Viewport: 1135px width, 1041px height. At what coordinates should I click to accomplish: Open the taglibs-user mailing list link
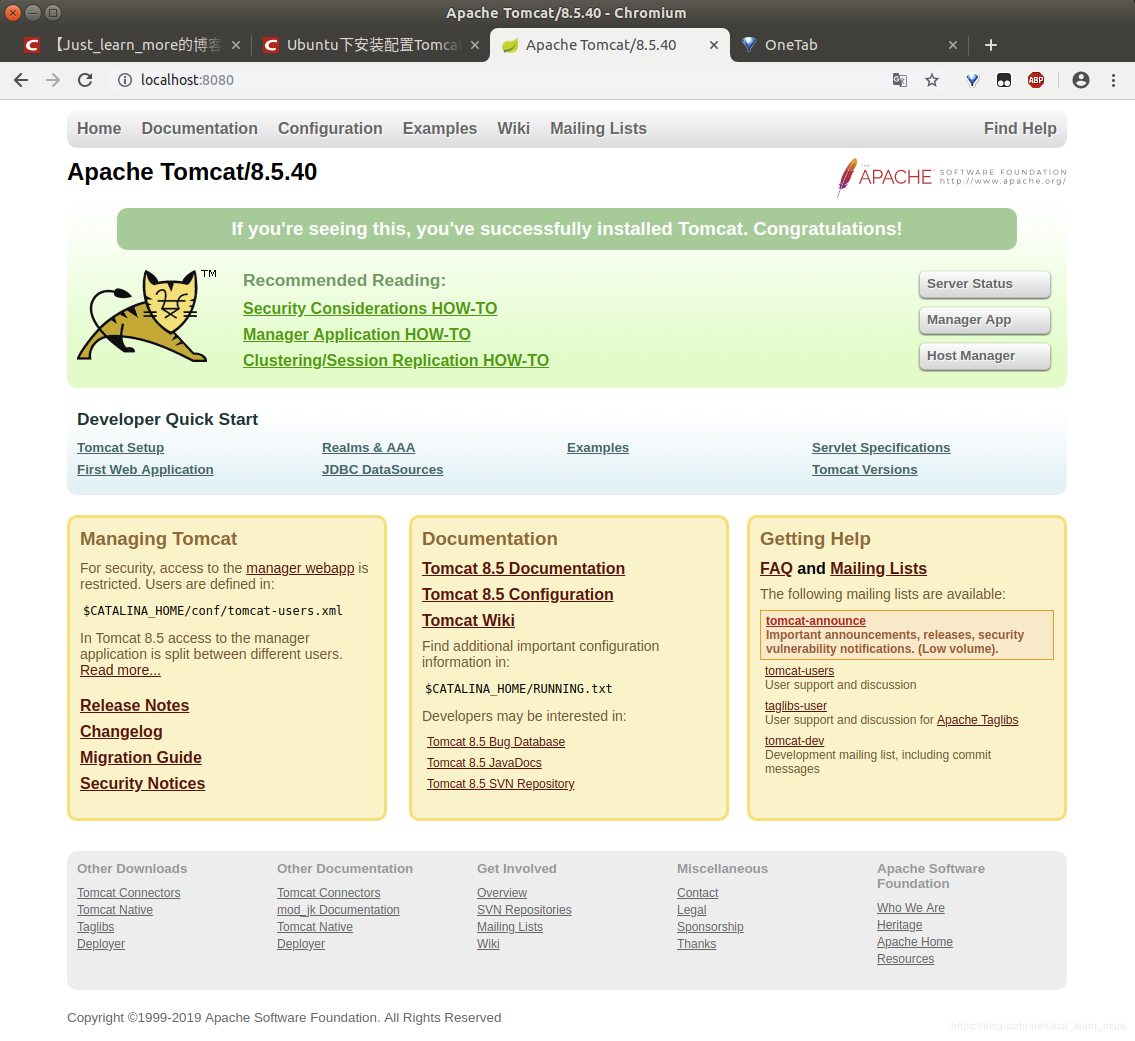click(796, 706)
